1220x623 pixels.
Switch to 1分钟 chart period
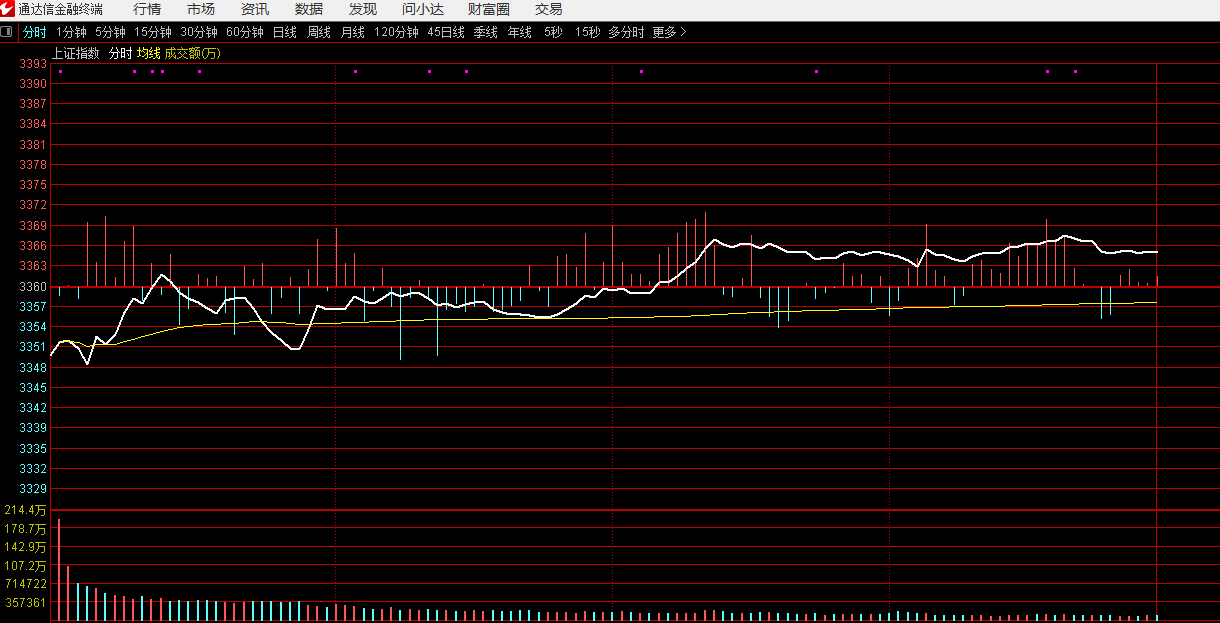tap(72, 32)
